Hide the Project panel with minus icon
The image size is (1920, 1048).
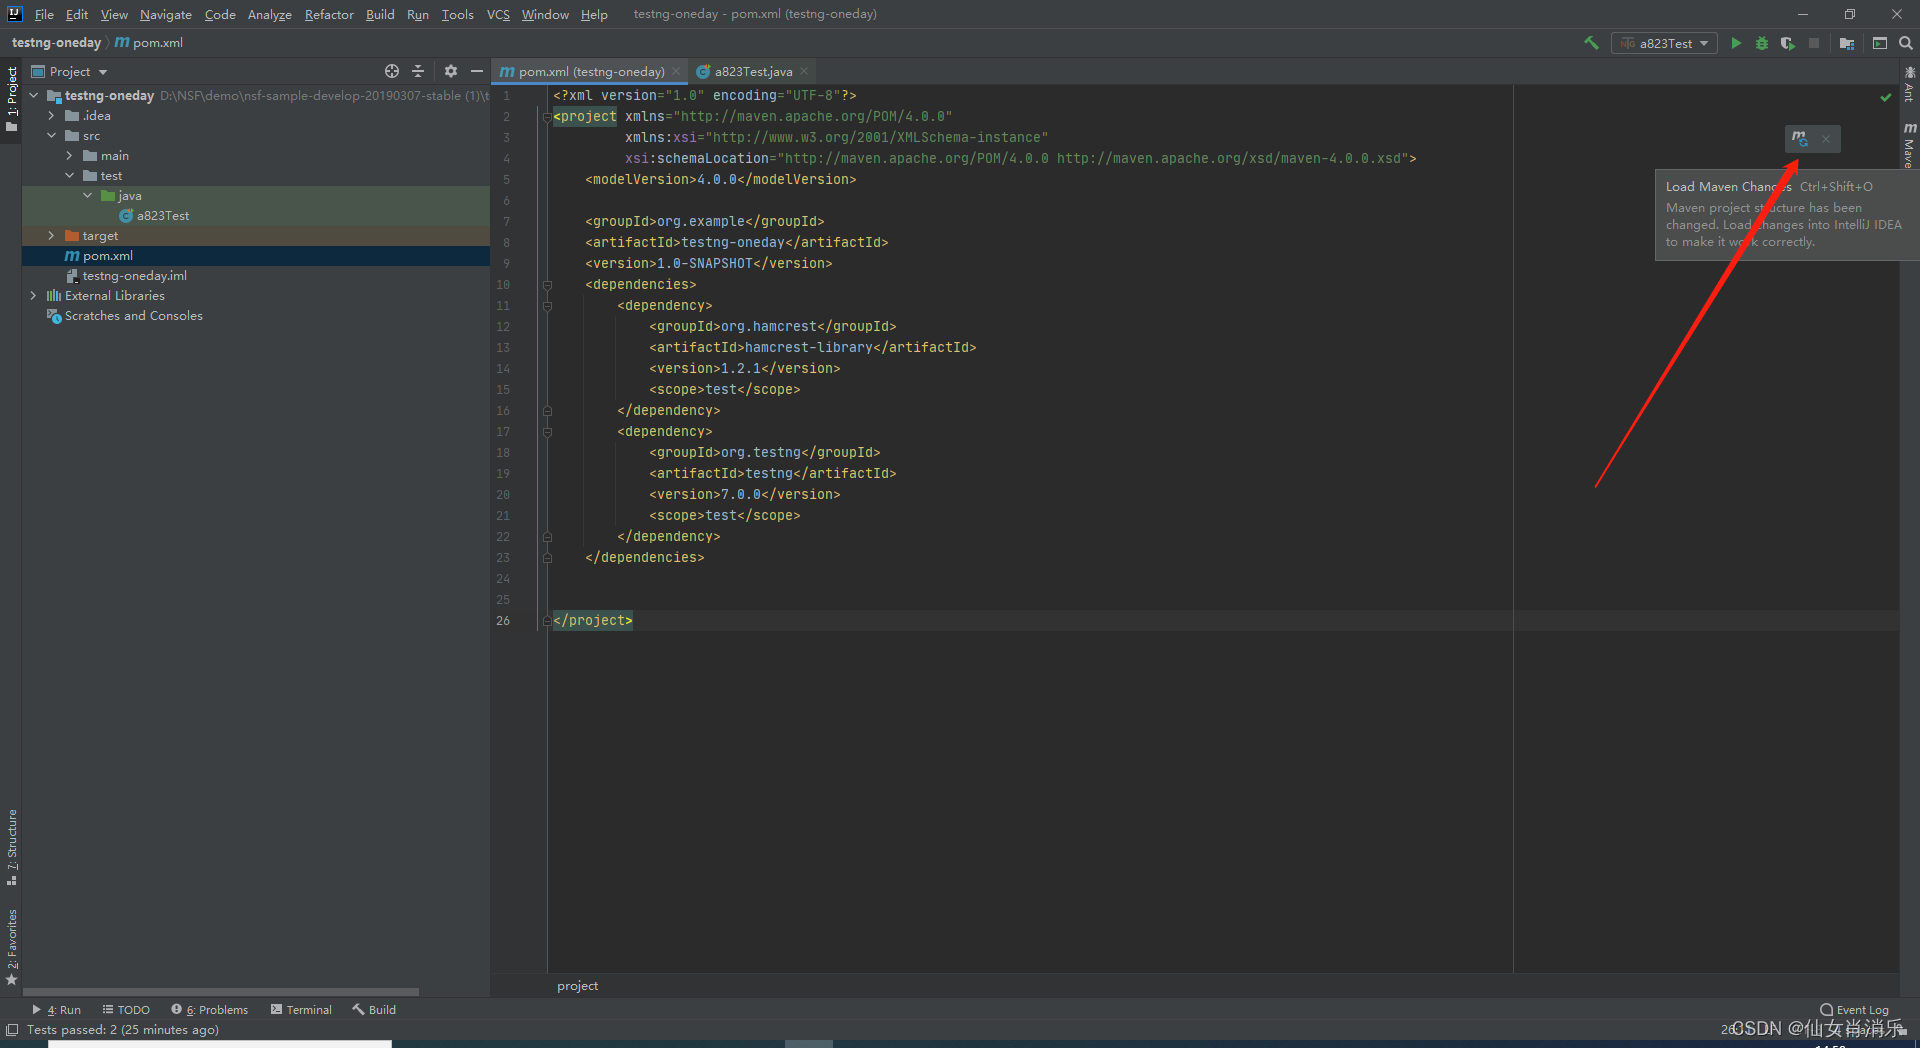477,71
